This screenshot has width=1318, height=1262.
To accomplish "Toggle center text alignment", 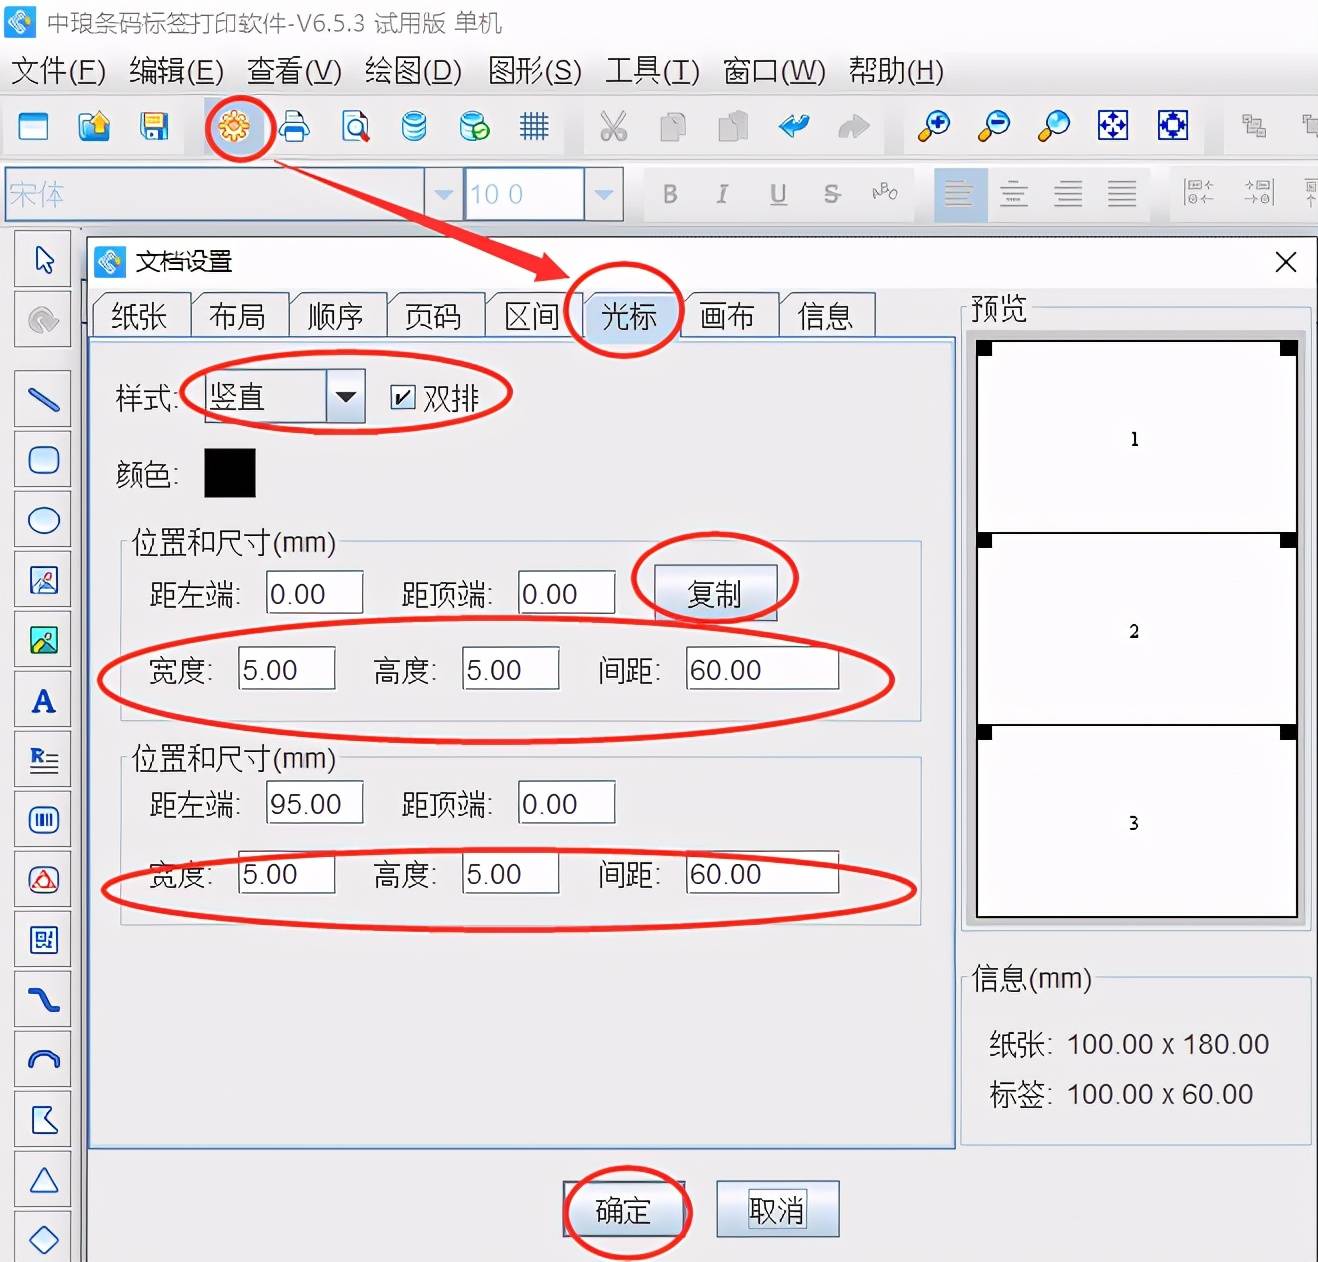I will click(1014, 194).
